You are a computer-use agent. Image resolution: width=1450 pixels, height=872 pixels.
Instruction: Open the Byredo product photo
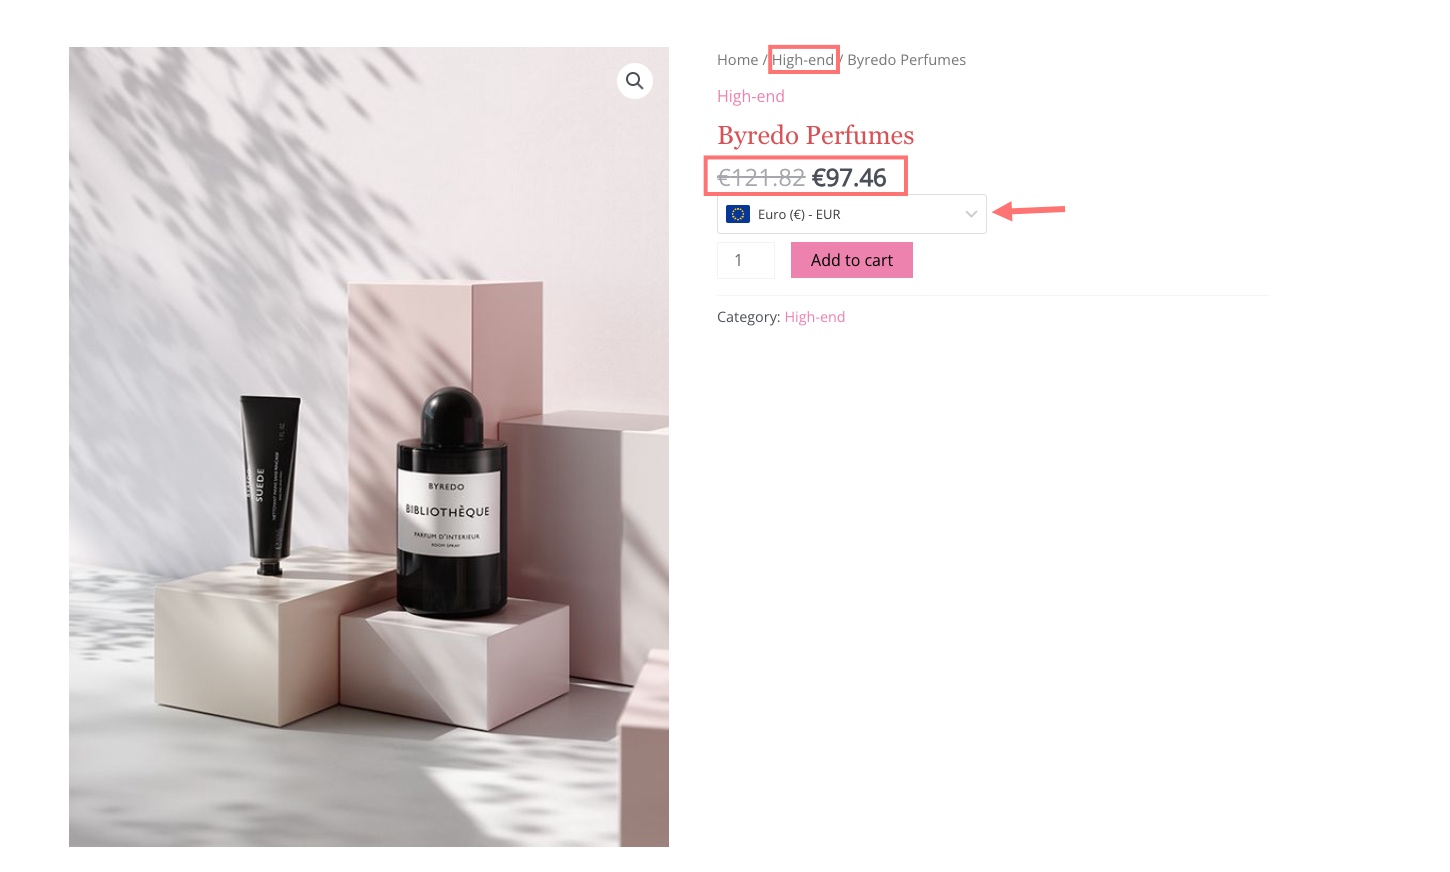click(369, 447)
